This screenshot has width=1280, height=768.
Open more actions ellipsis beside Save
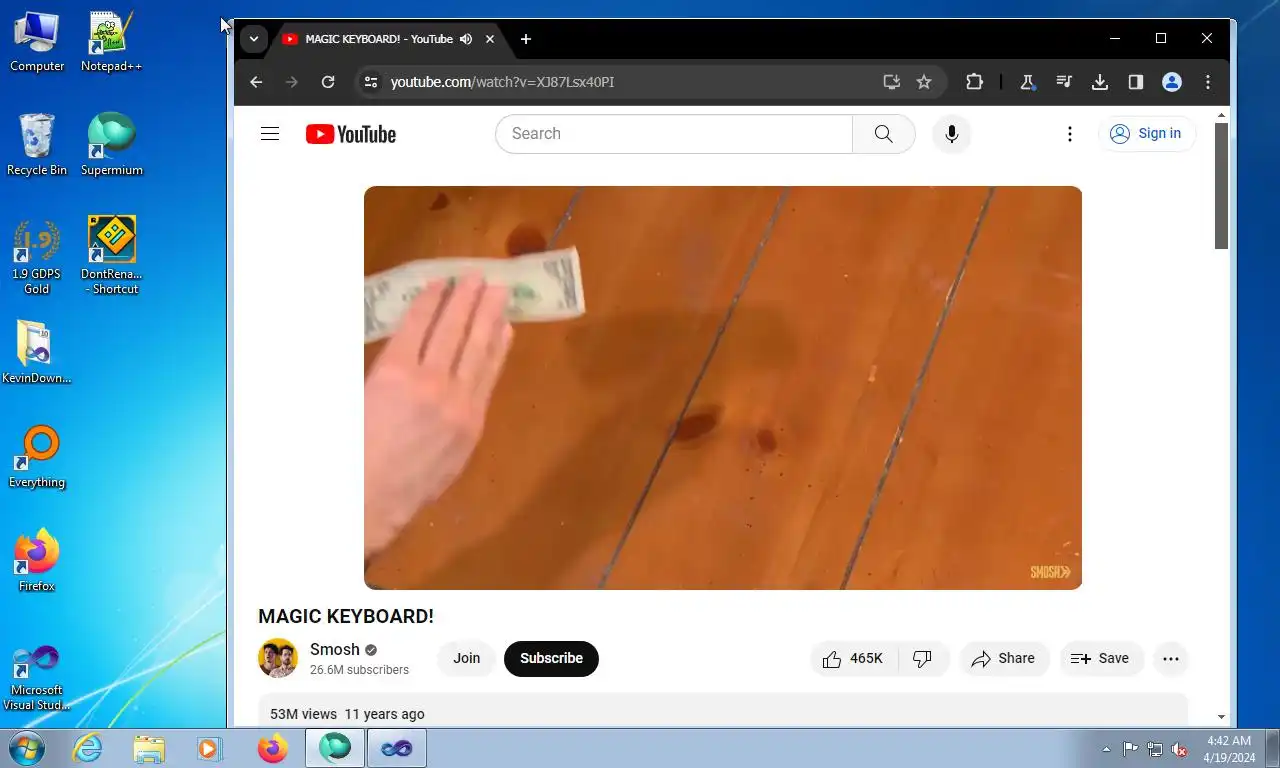tap(1171, 659)
